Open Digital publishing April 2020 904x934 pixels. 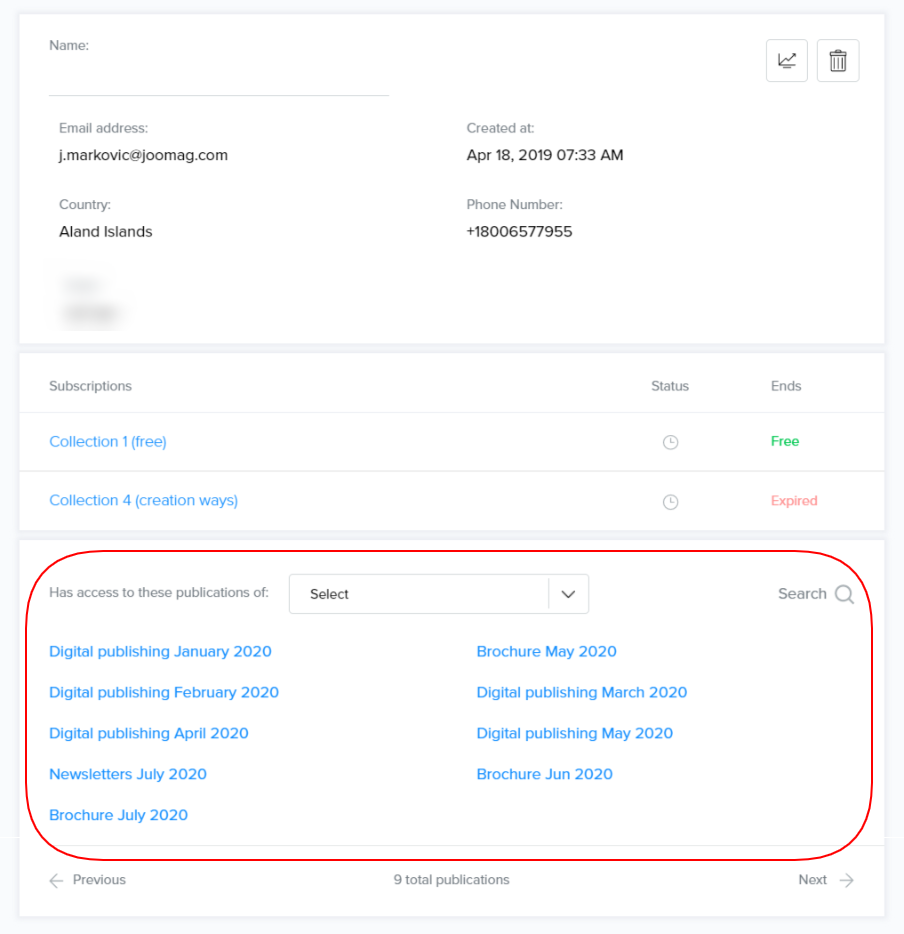(149, 734)
